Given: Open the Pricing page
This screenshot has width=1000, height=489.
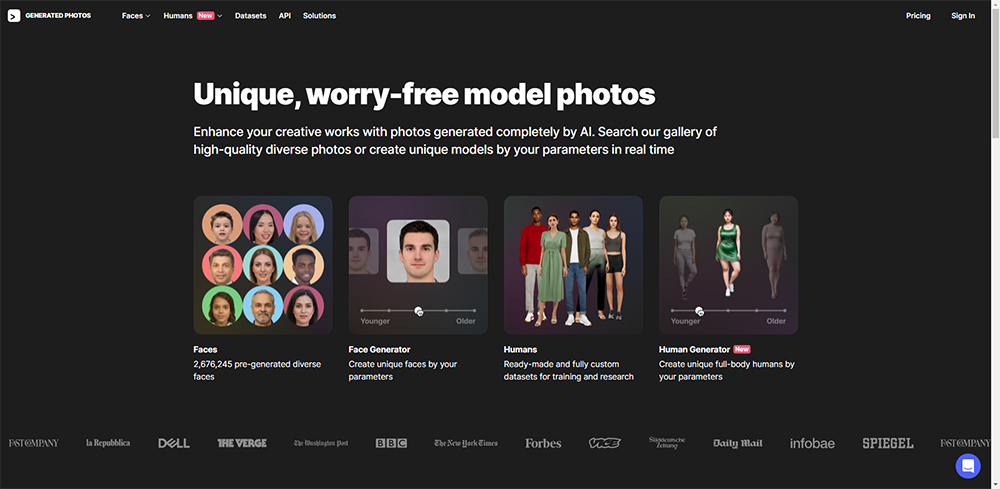Looking at the screenshot, I should tap(918, 16).
